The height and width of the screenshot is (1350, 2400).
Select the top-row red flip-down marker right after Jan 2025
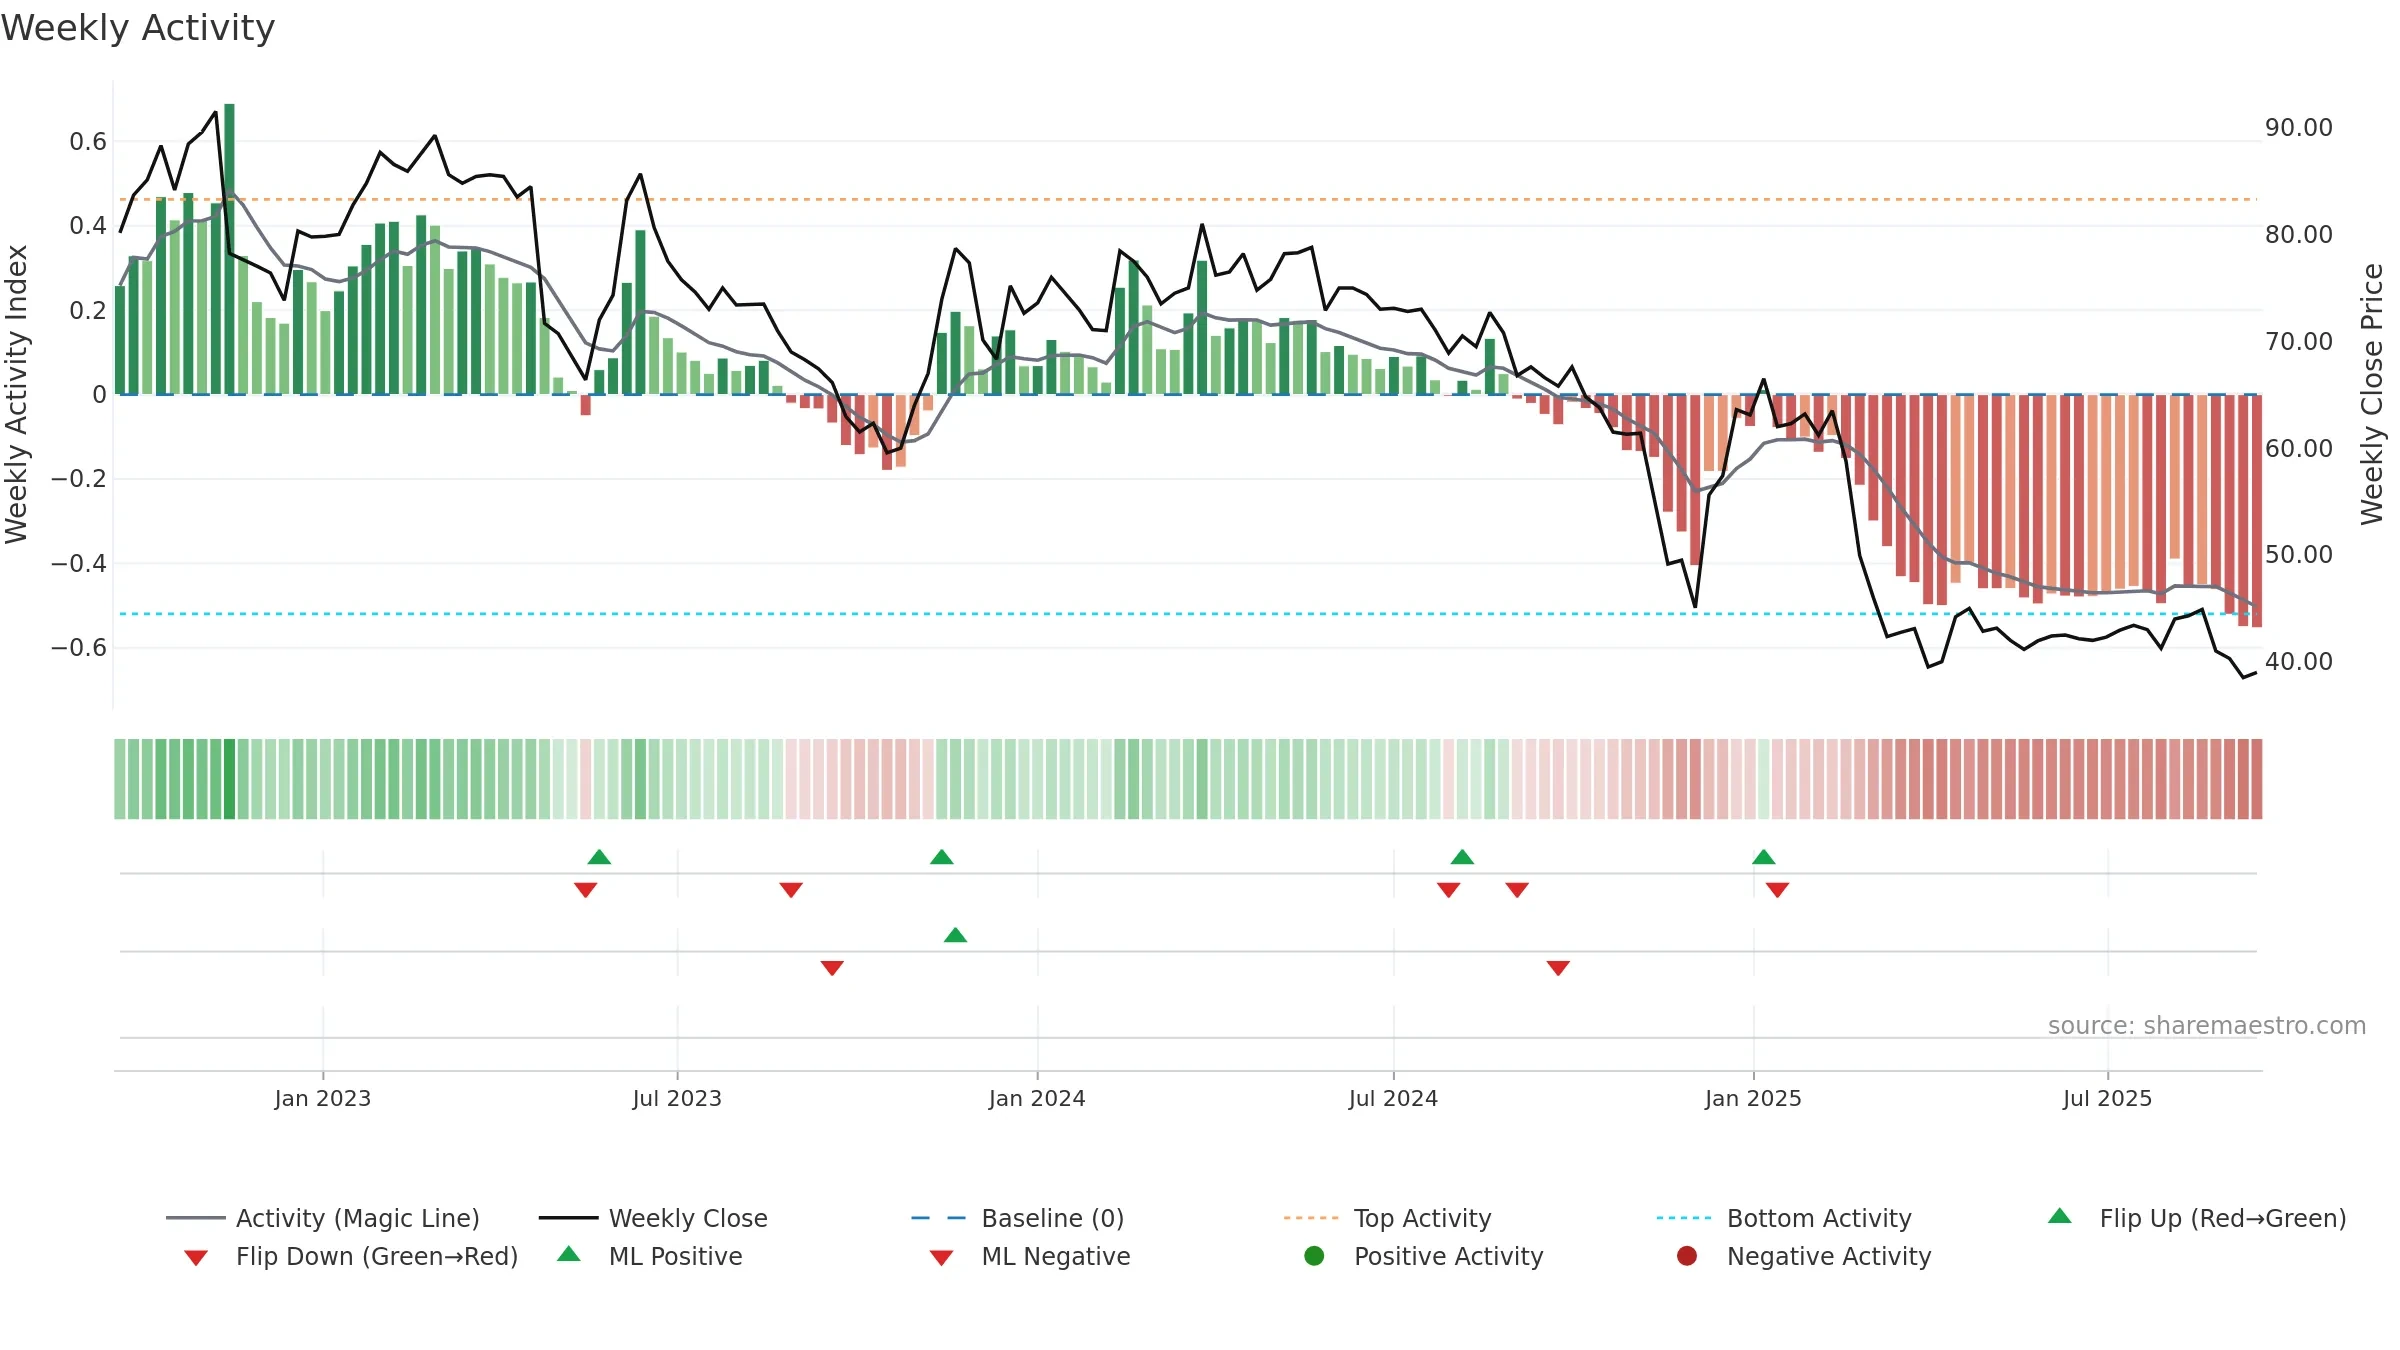[x=1777, y=890]
